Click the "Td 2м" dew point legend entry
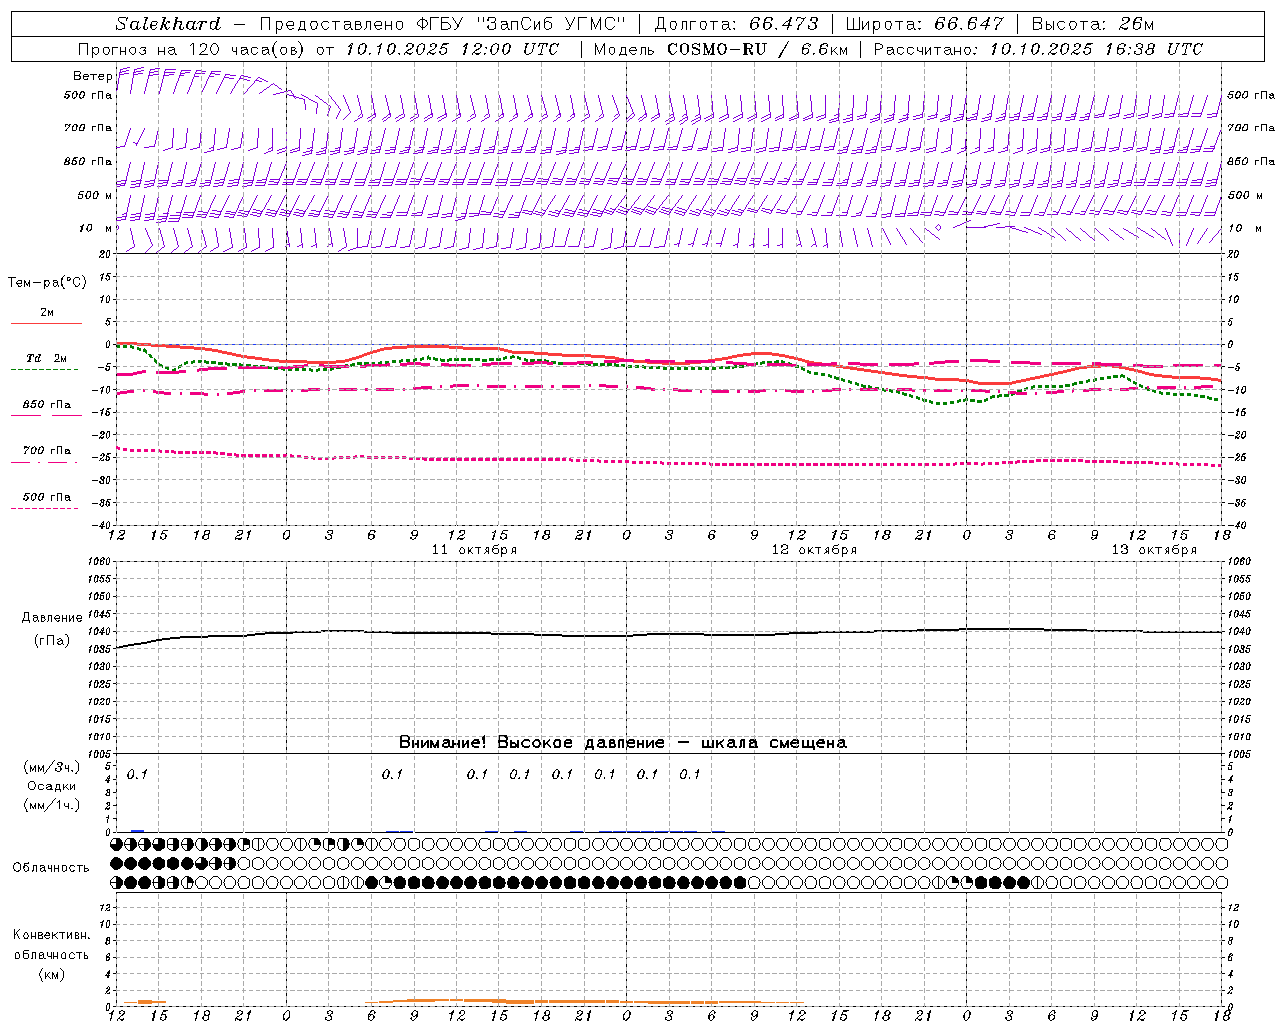Viewport: 1280px width, 1024px height. coord(46,358)
